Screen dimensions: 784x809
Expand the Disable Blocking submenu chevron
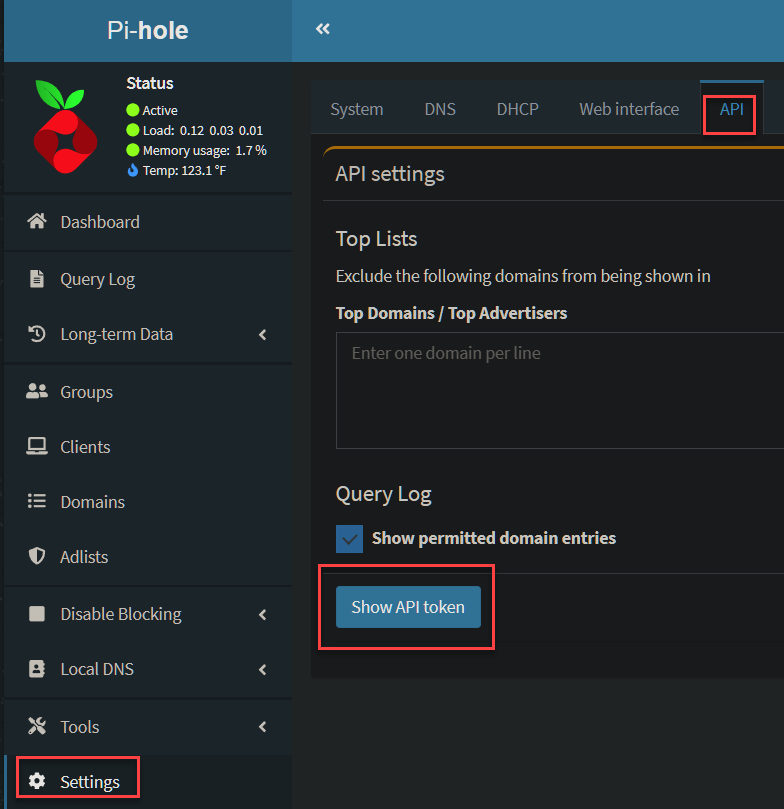[263, 614]
